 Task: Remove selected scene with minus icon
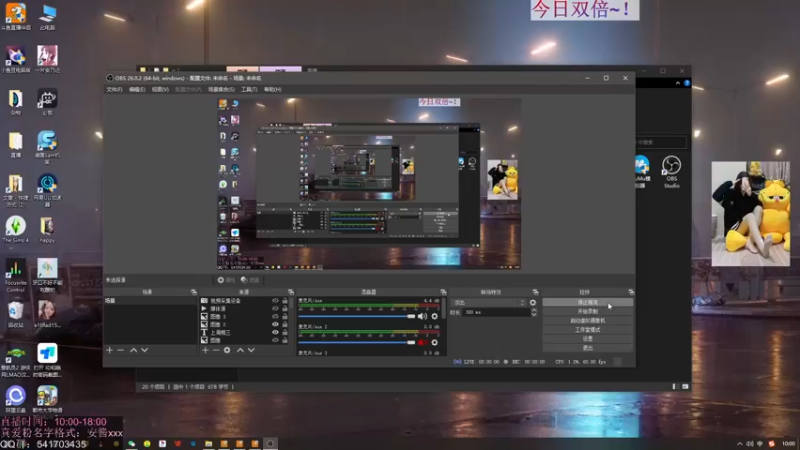click(120, 350)
